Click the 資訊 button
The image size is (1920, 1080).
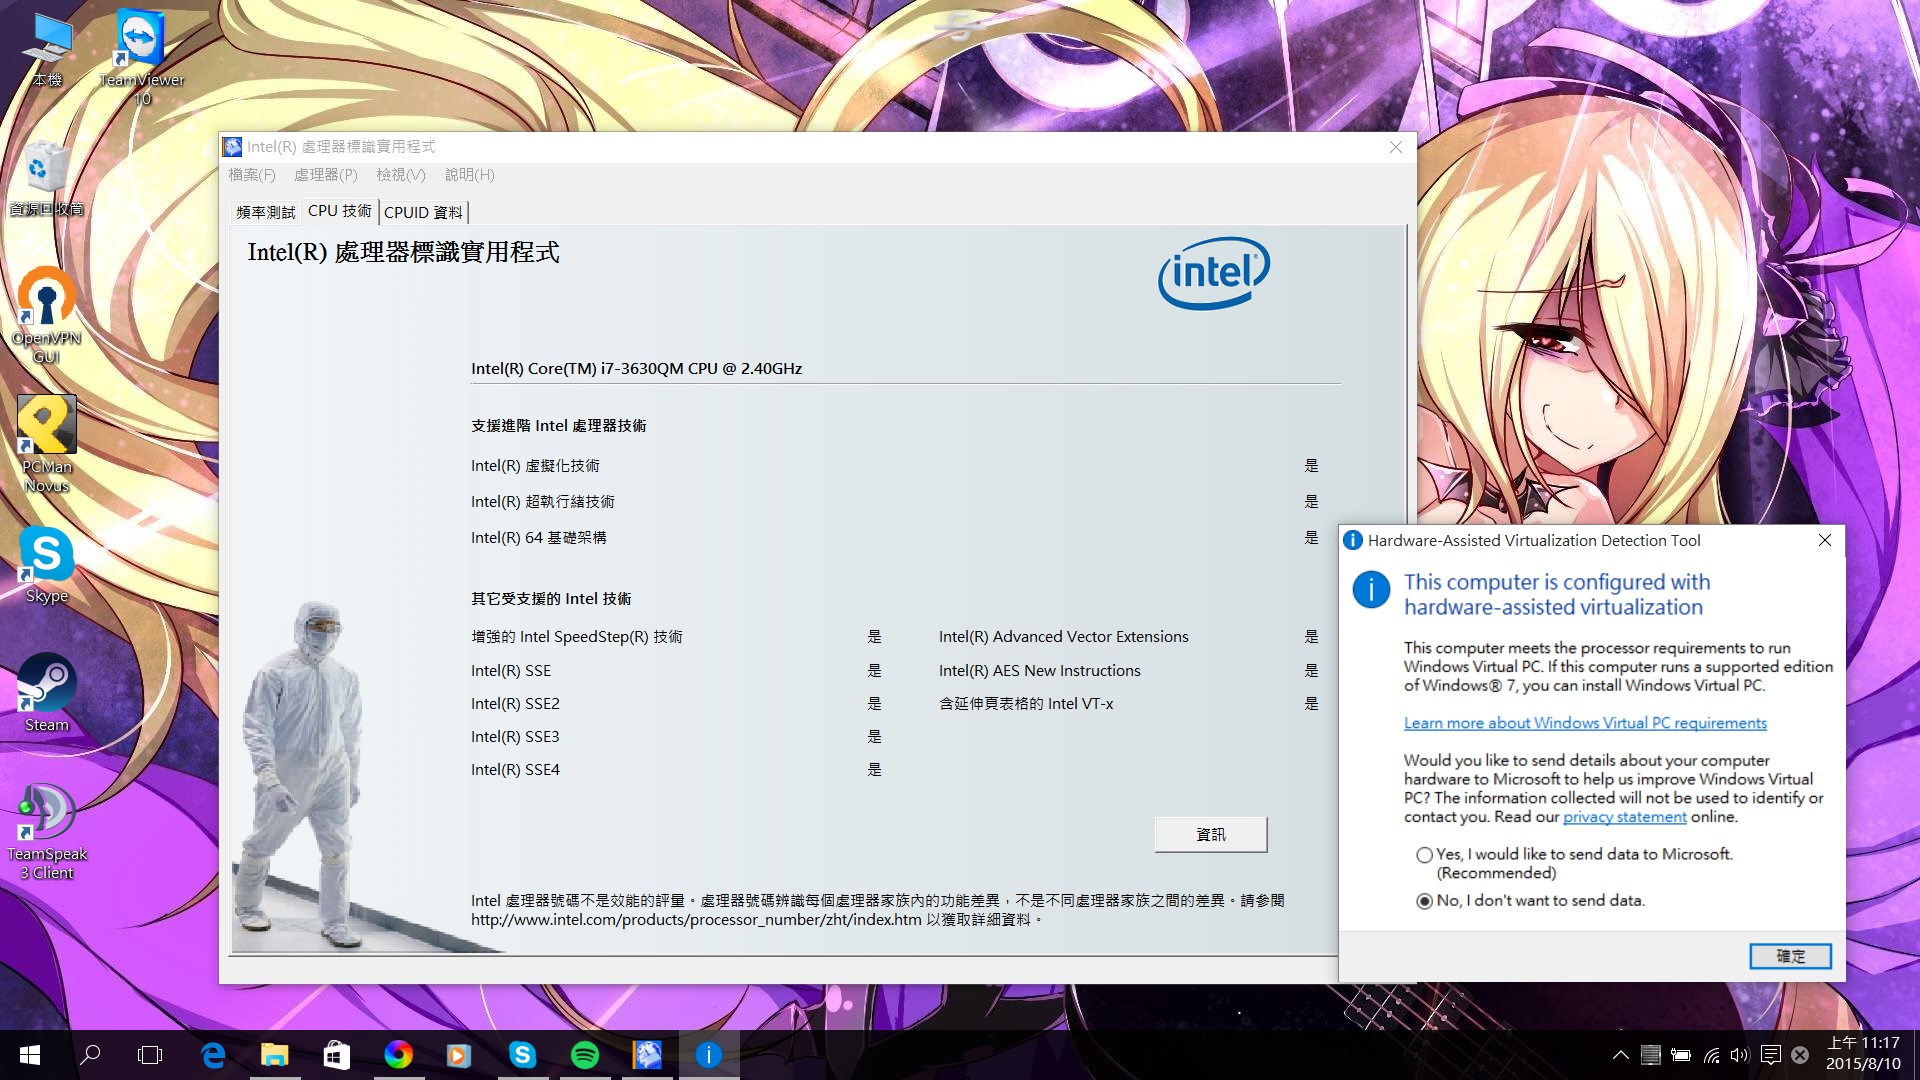(x=1211, y=834)
